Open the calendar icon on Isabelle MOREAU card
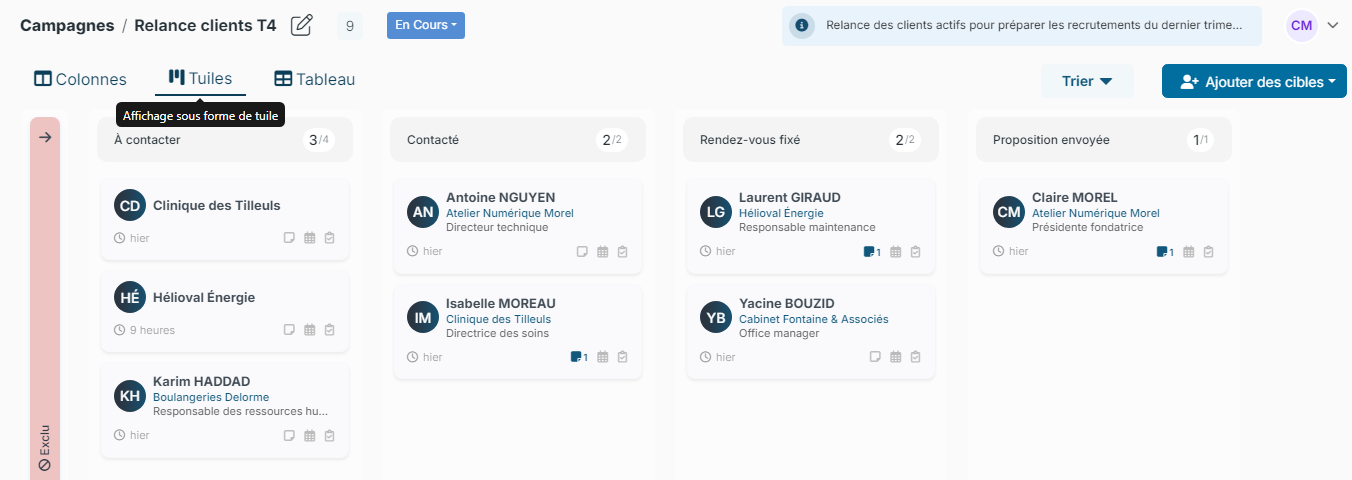Image resolution: width=1352 pixels, height=480 pixels. 602,357
